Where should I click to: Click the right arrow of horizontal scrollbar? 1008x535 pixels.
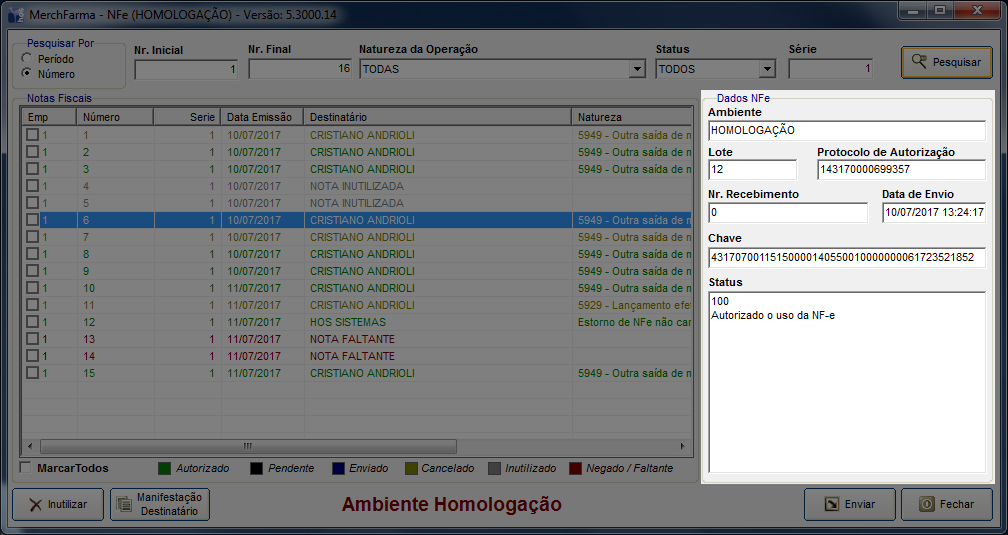683,446
